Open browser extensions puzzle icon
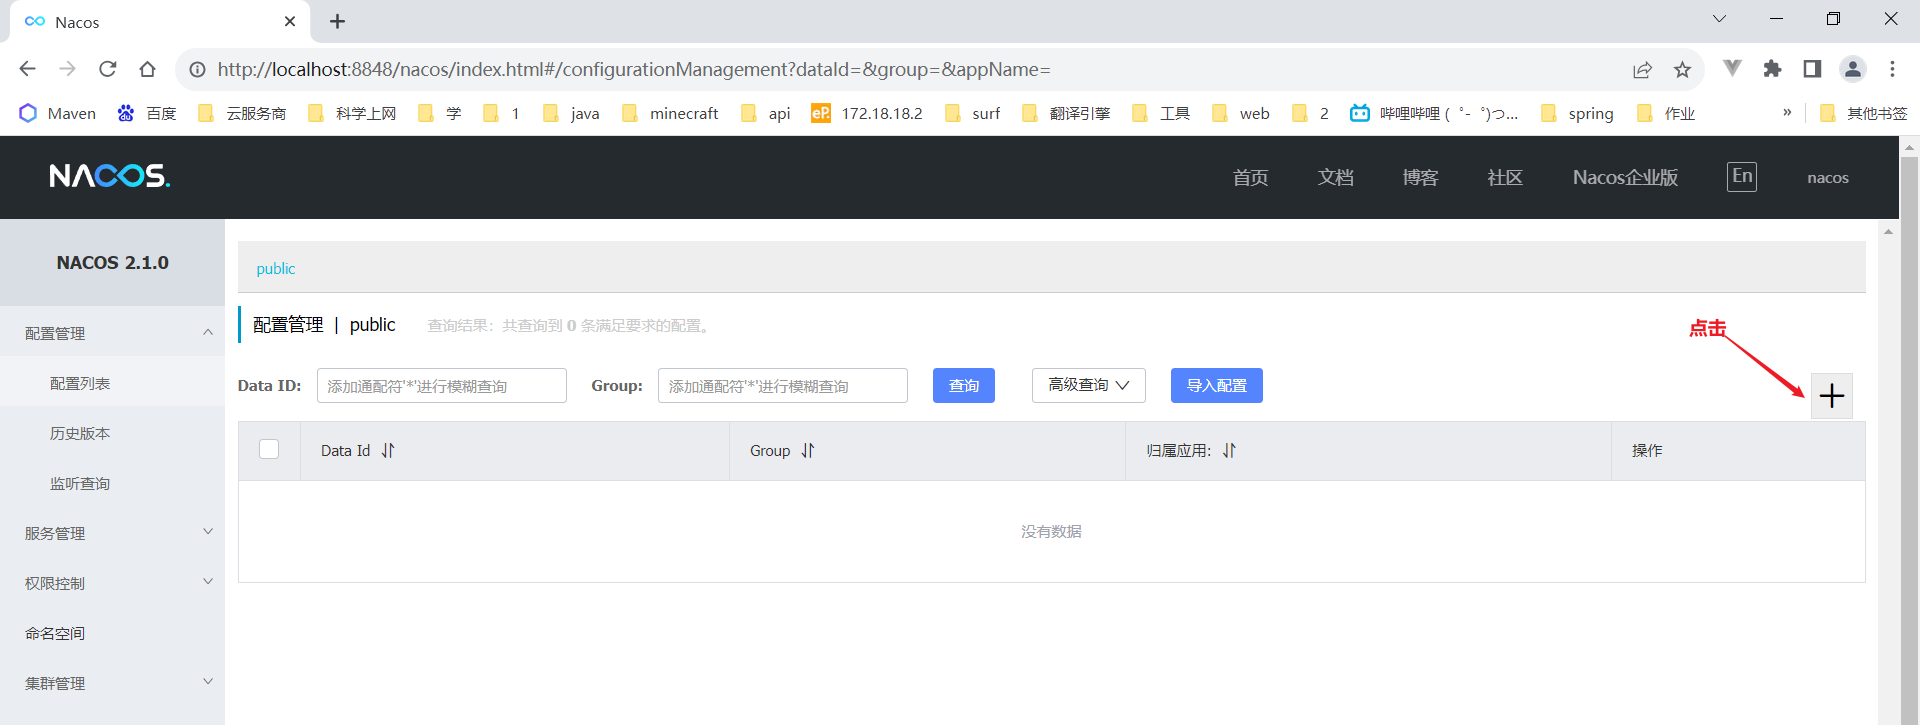 point(1772,68)
